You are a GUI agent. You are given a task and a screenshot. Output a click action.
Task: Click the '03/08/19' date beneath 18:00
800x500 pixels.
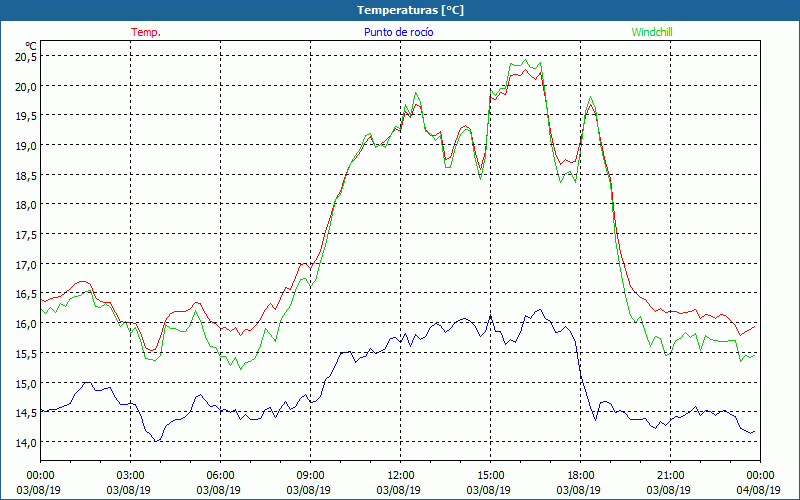[x=579, y=490]
